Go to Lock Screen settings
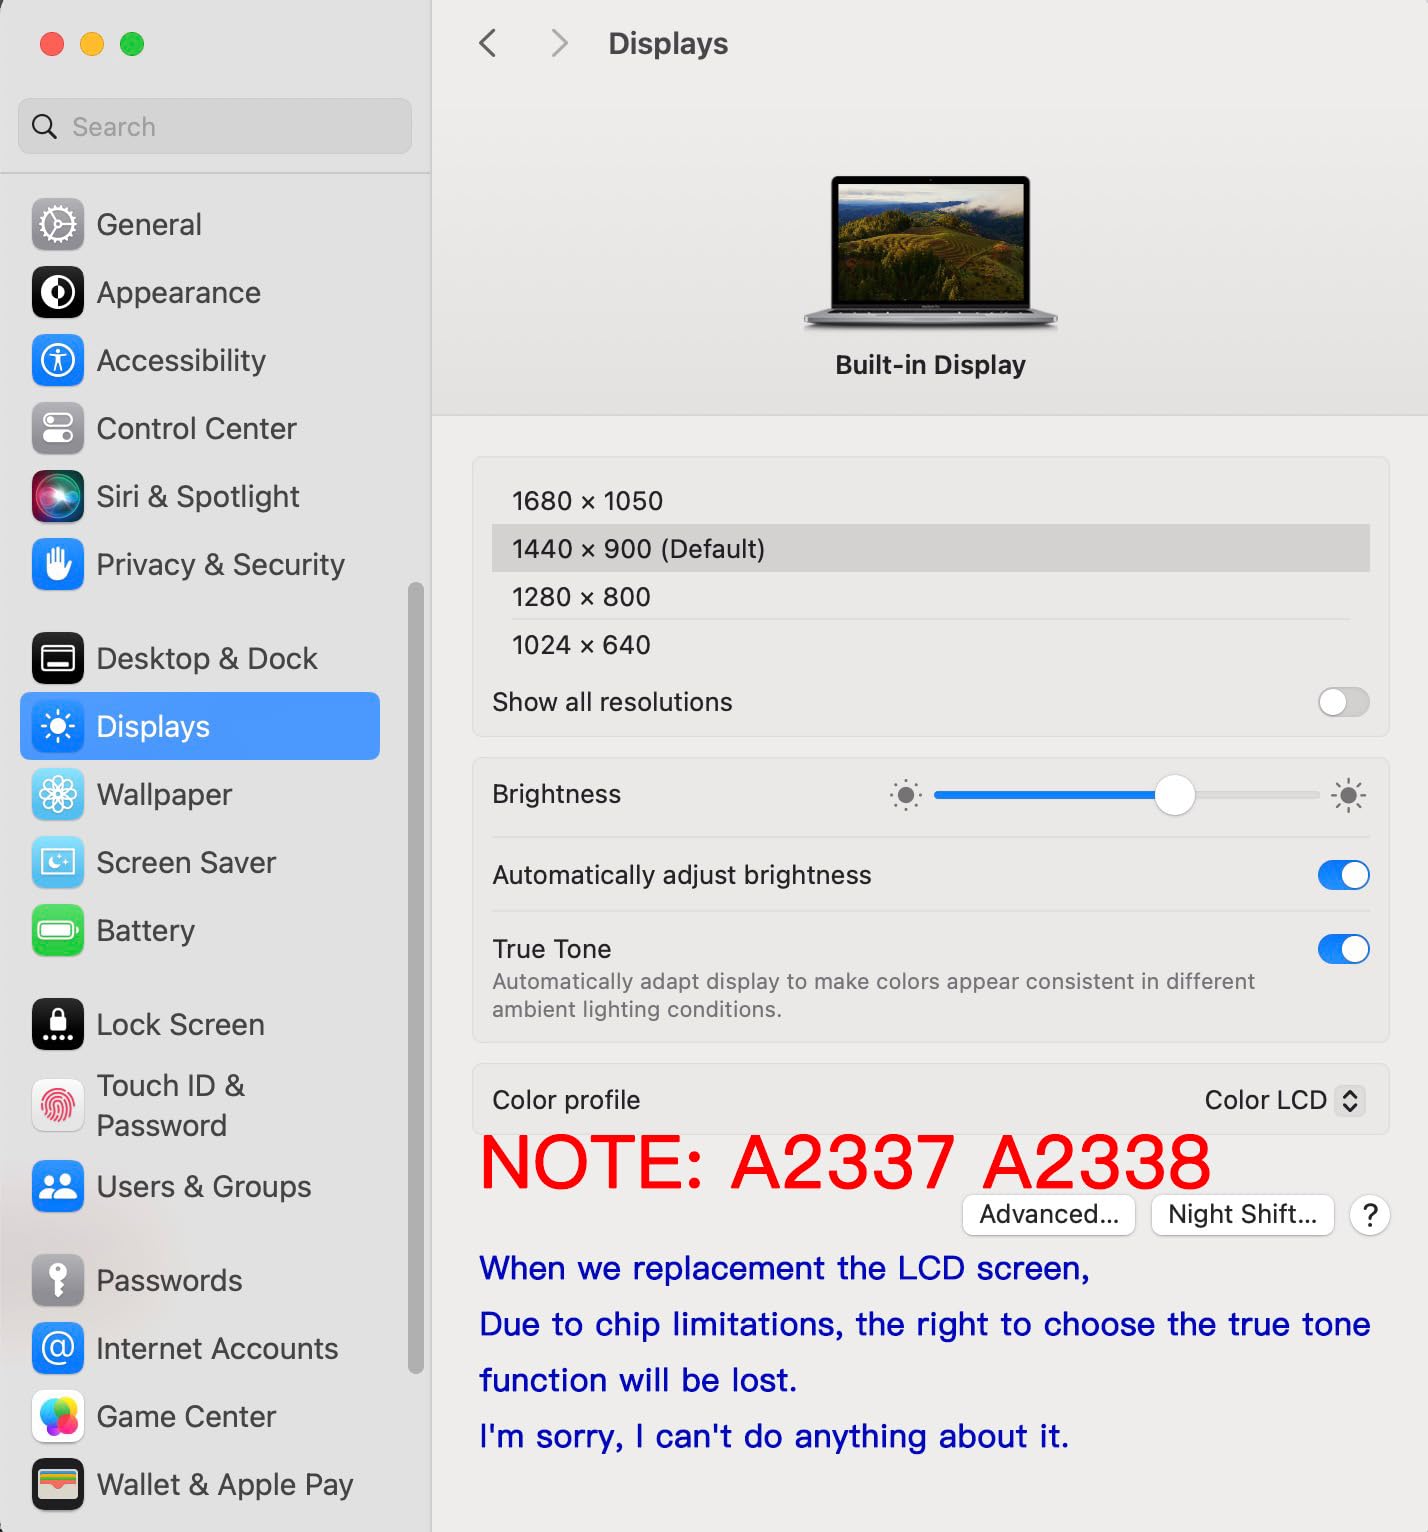The image size is (1428, 1532). point(181,1024)
